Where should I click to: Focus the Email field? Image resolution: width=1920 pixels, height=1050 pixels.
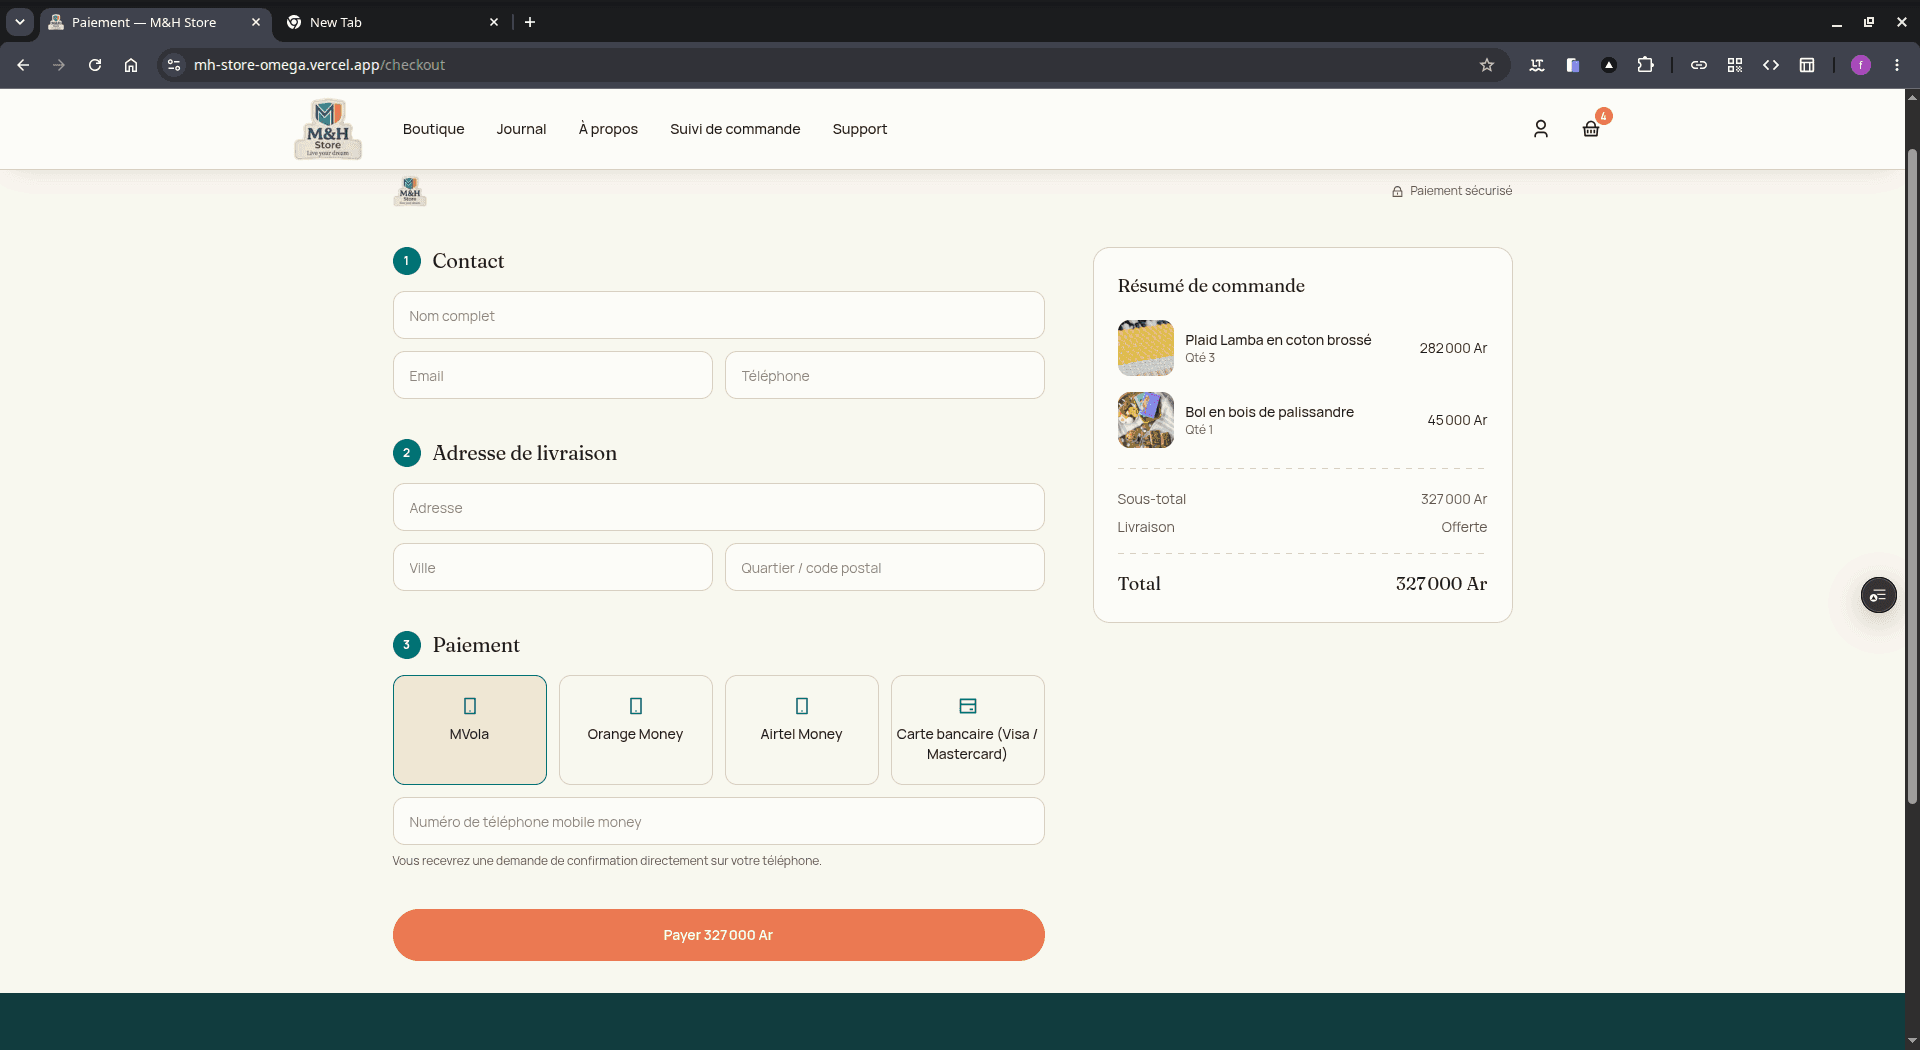point(553,376)
